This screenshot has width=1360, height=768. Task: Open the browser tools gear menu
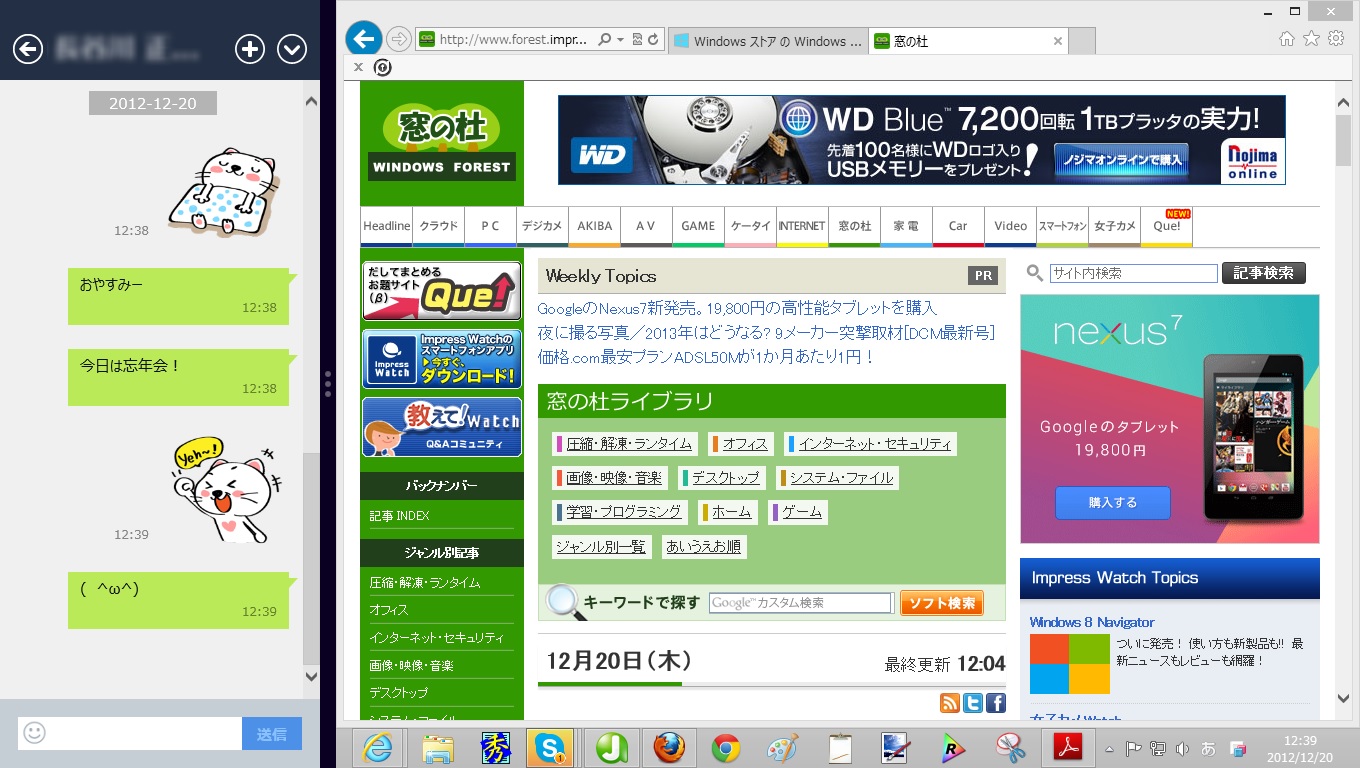click(1336, 39)
